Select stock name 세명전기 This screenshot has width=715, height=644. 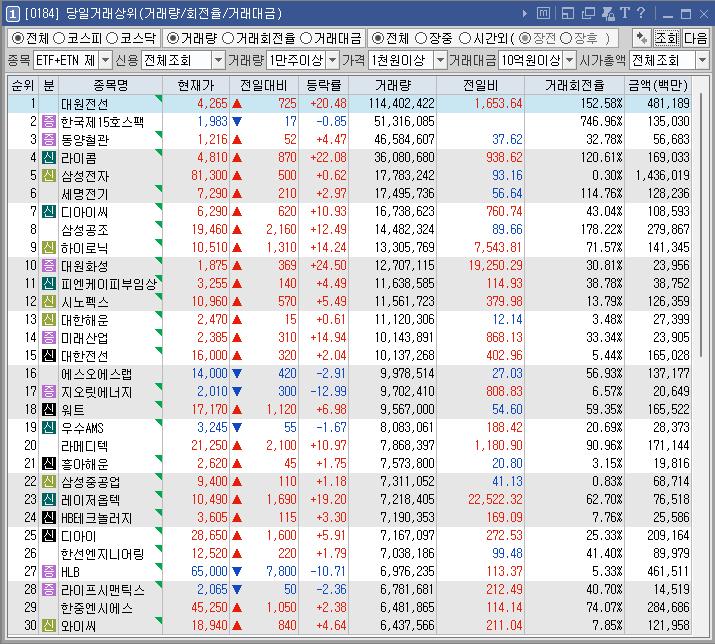(85, 194)
